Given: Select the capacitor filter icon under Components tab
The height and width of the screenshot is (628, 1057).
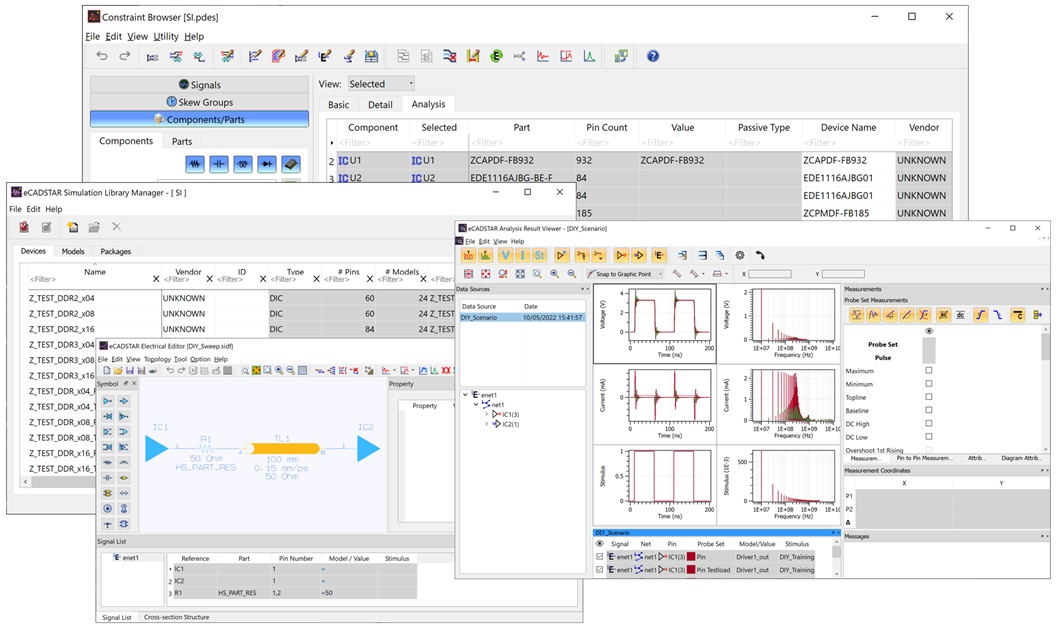Looking at the screenshot, I should [219, 164].
